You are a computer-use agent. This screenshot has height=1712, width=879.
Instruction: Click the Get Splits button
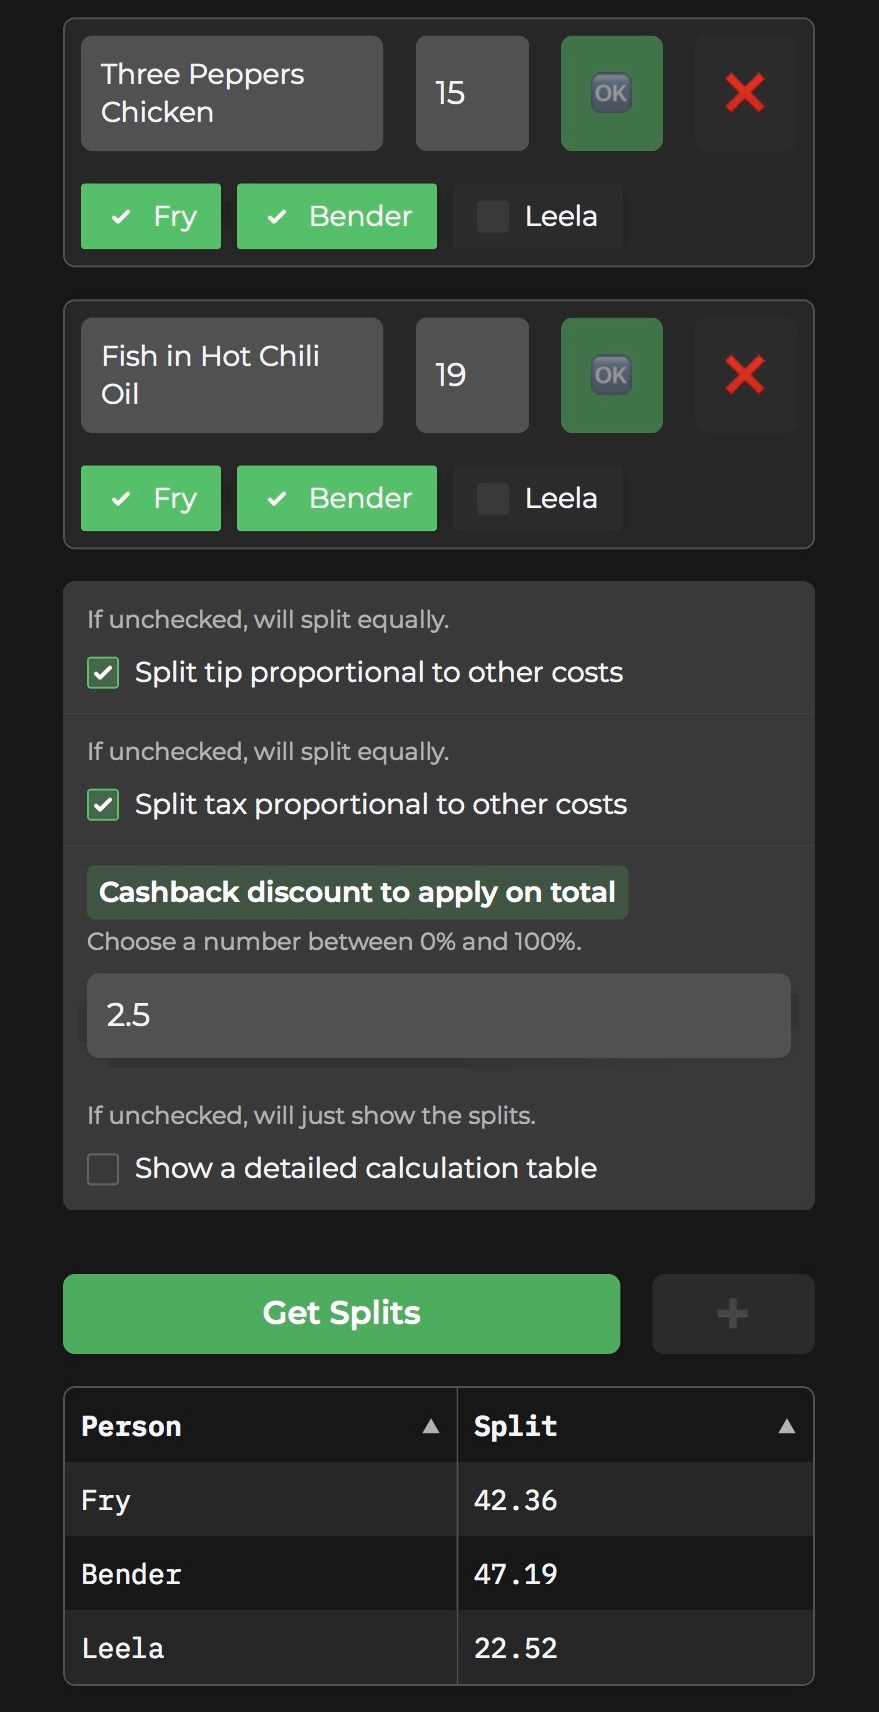[x=341, y=1313]
